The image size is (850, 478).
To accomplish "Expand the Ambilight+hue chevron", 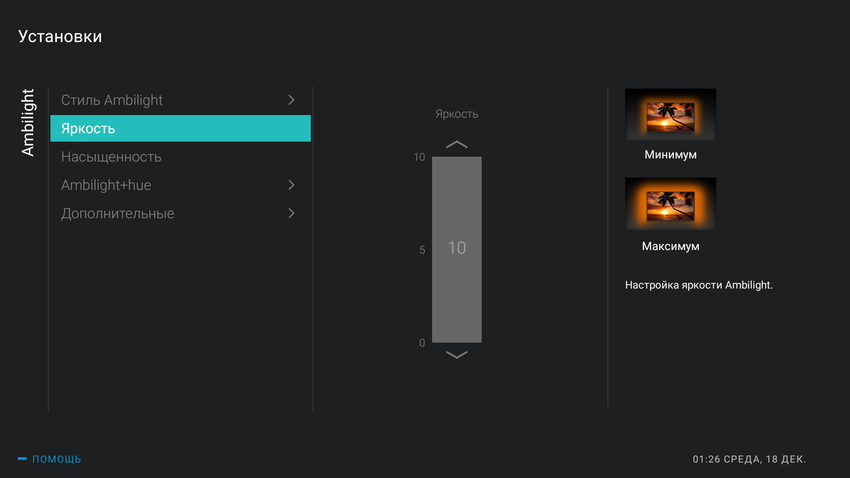I will point(291,185).
